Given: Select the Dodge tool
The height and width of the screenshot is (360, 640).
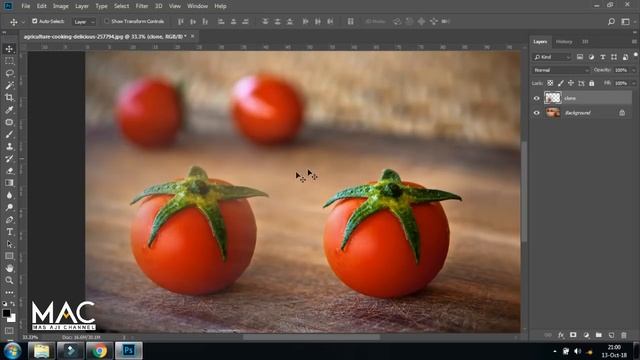Looking at the screenshot, I should pyautogui.click(x=9, y=207).
